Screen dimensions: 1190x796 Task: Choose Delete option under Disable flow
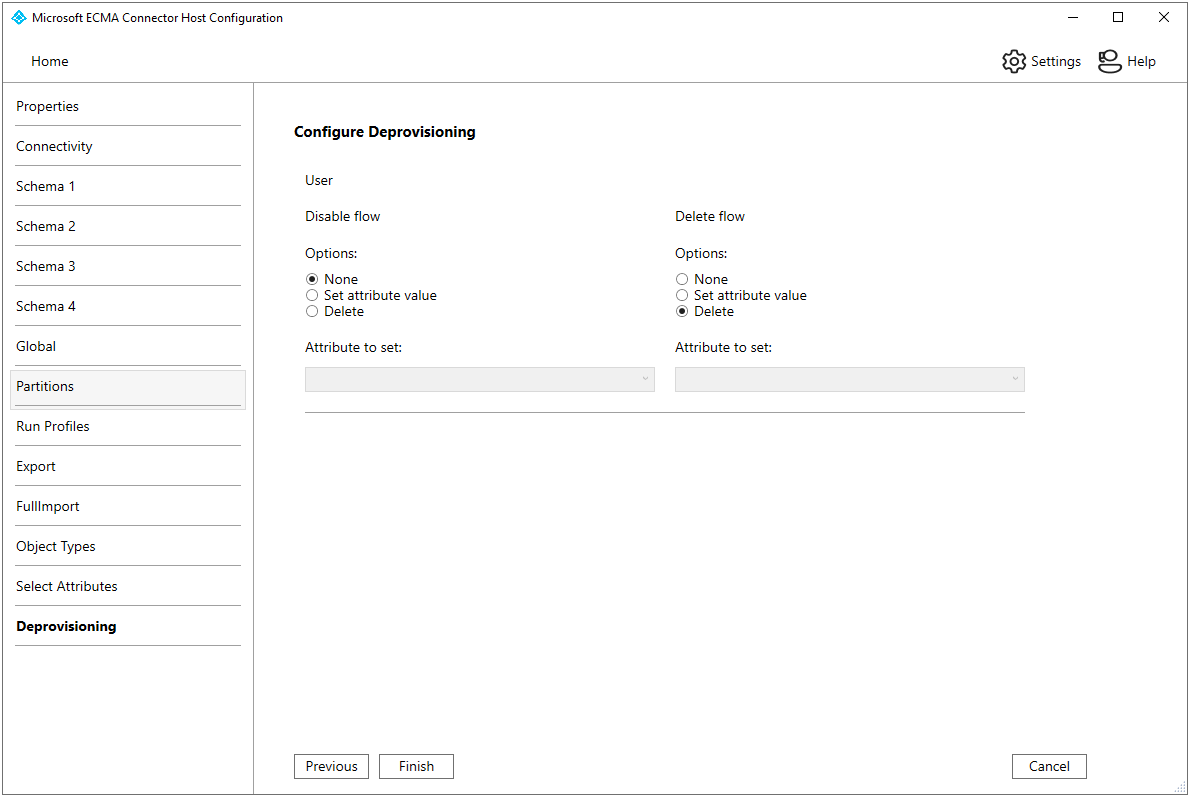tap(312, 311)
